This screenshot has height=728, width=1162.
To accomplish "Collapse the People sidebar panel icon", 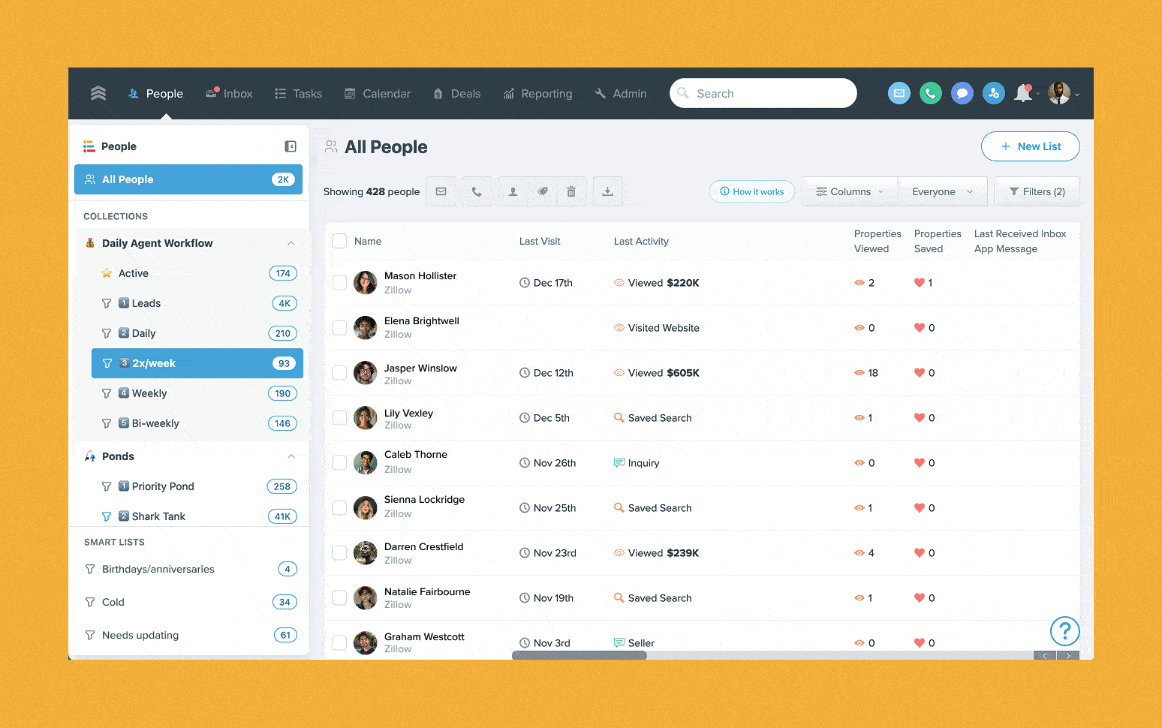I will click(291, 146).
